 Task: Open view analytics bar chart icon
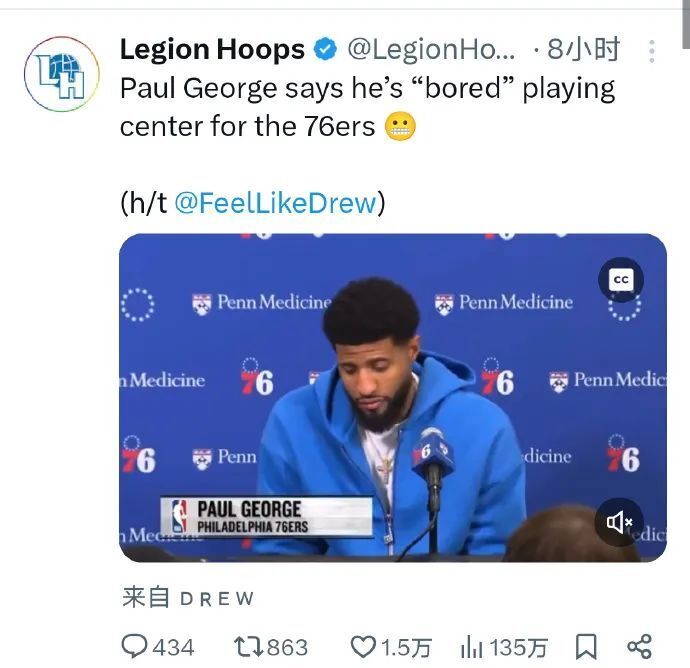point(472,646)
